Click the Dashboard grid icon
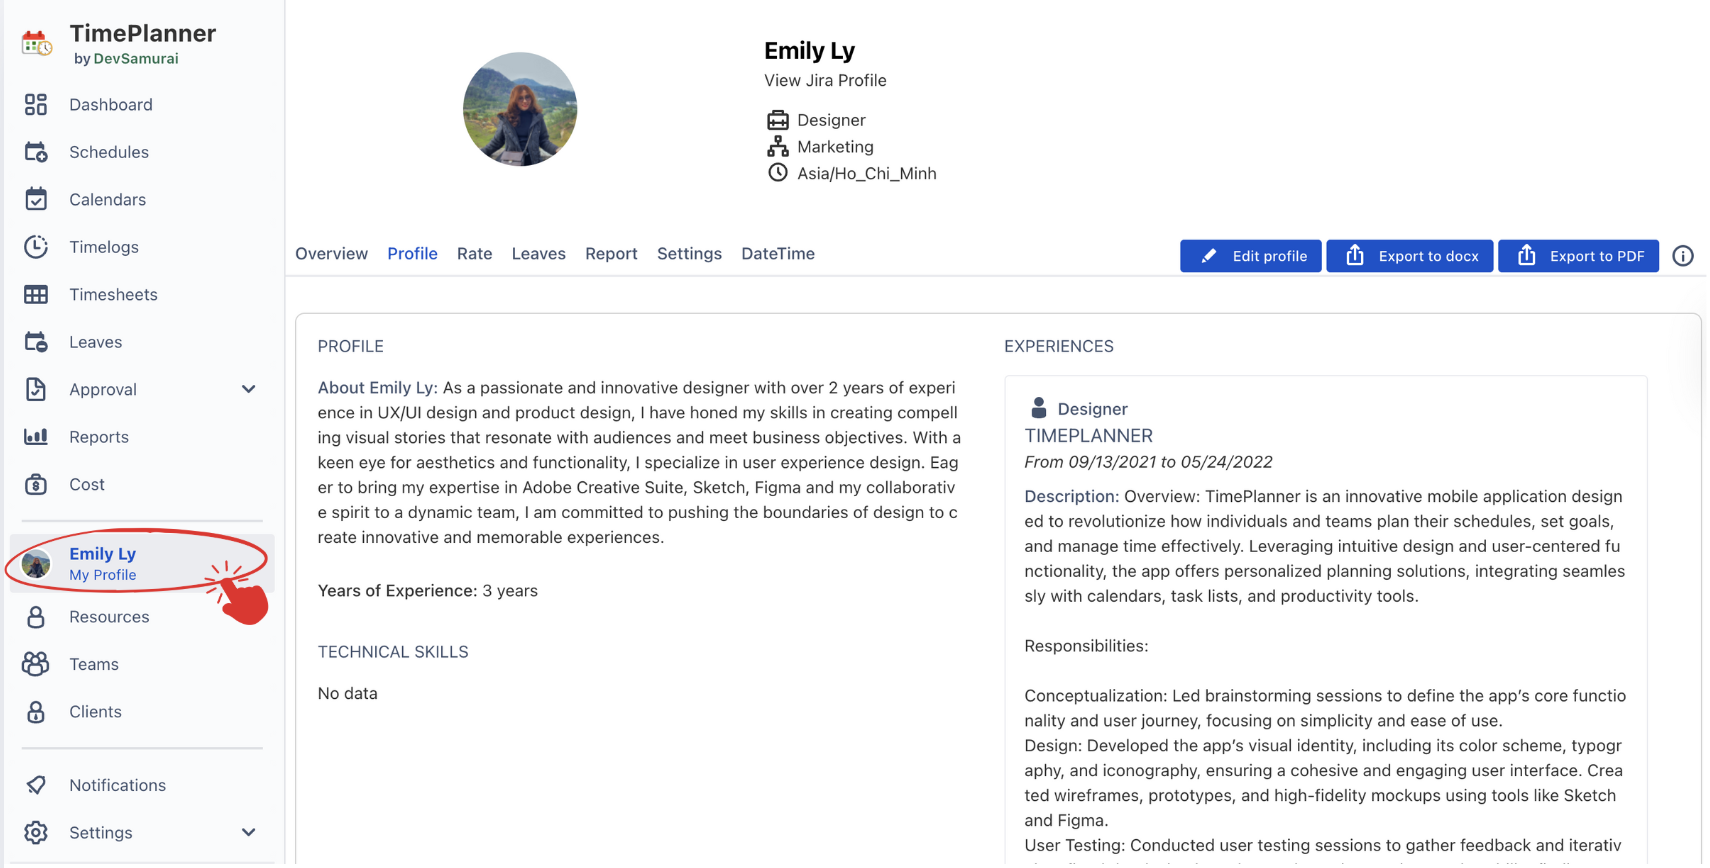1710x868 pixels. coord(36,104)
